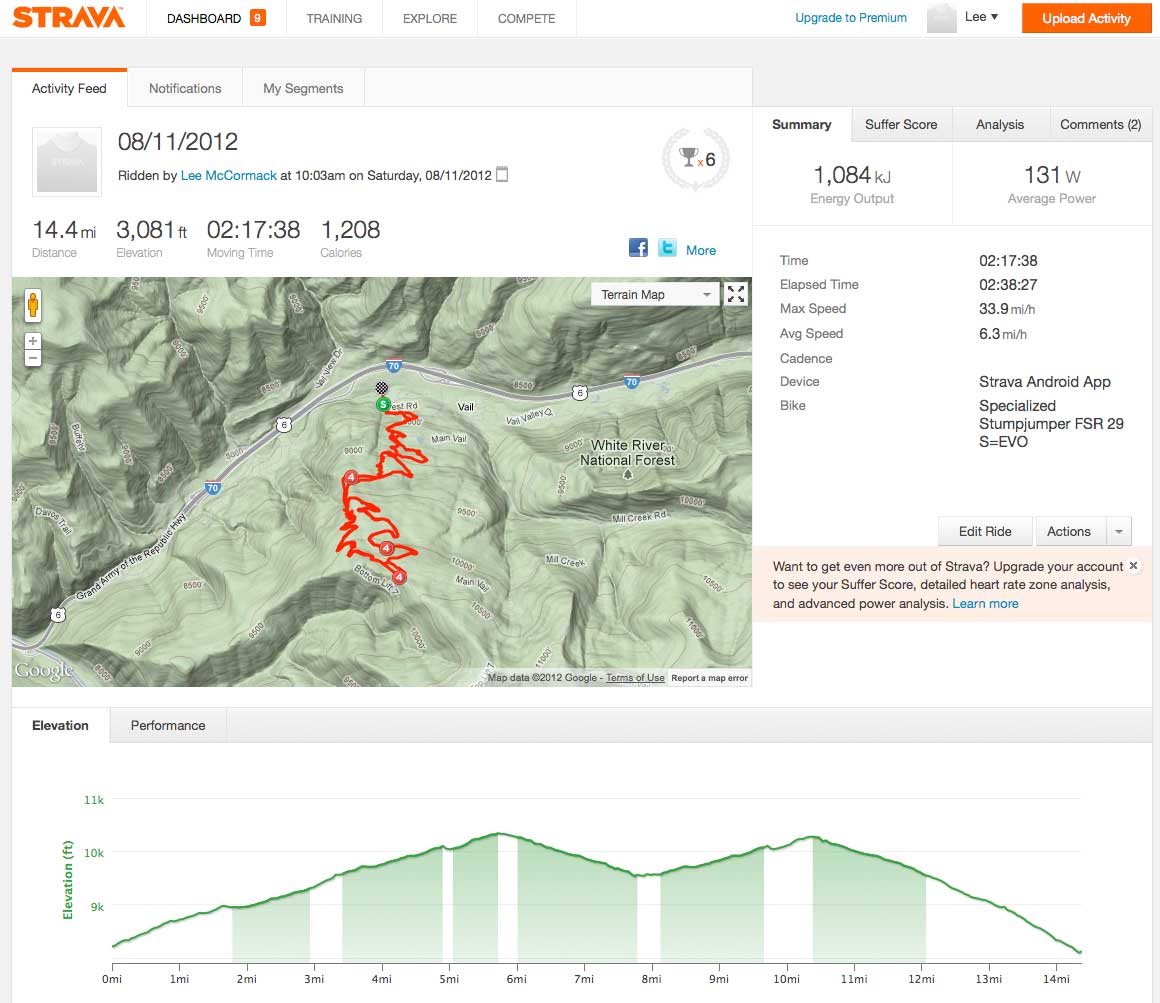This screenshot has height=1003, width=1160.
Task: Click the 3,081 ft elevation value
Action: pyautogui.click(x=152, y=230)
